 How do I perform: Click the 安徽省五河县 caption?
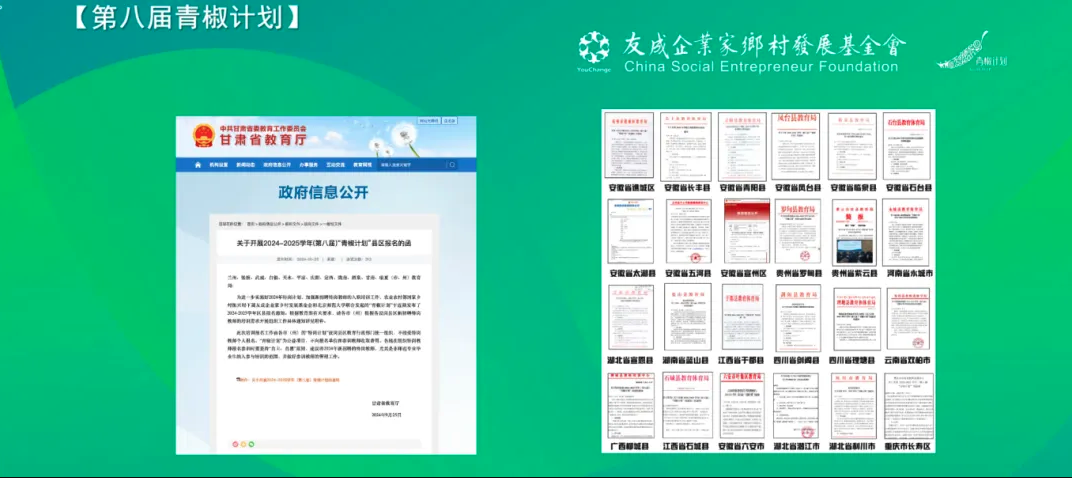pyautogui.click(x=686, y=273)
